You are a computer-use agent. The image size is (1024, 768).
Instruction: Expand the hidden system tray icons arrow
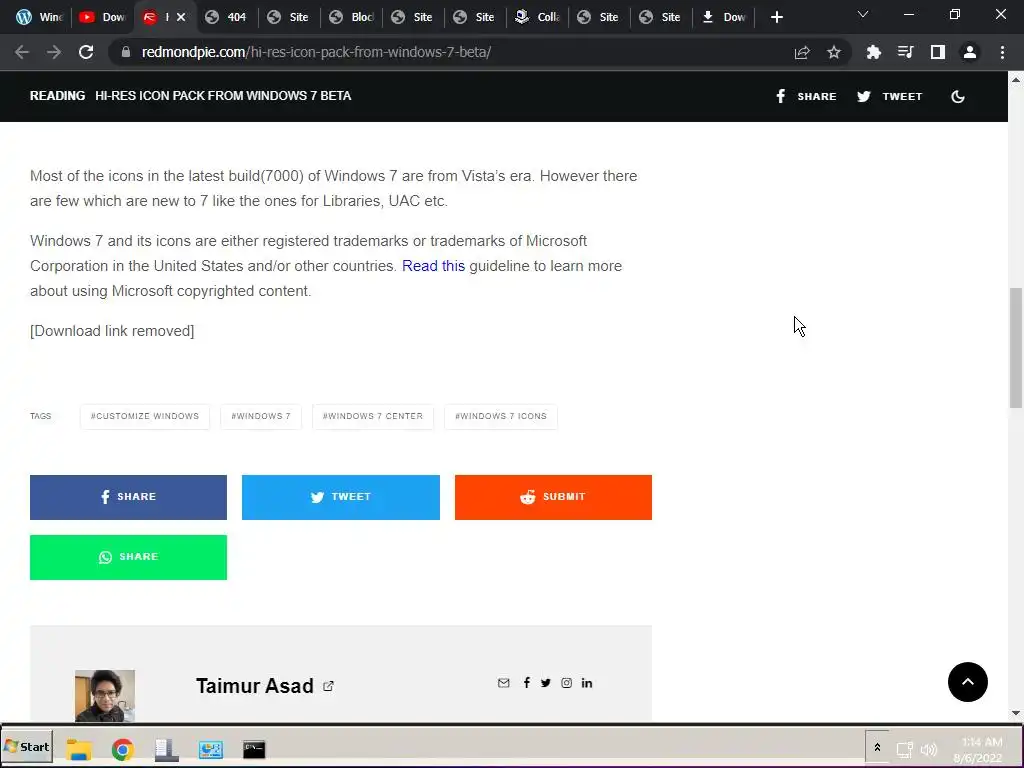tap(877, 747)
